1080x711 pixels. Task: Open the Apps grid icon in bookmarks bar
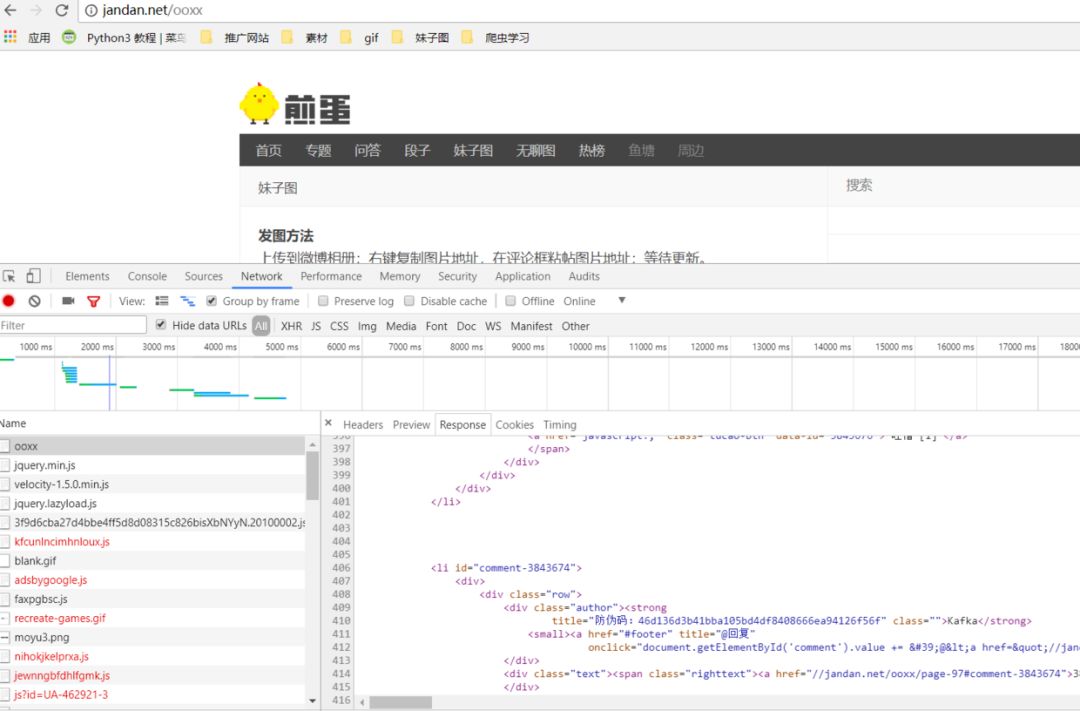(10, 37)
